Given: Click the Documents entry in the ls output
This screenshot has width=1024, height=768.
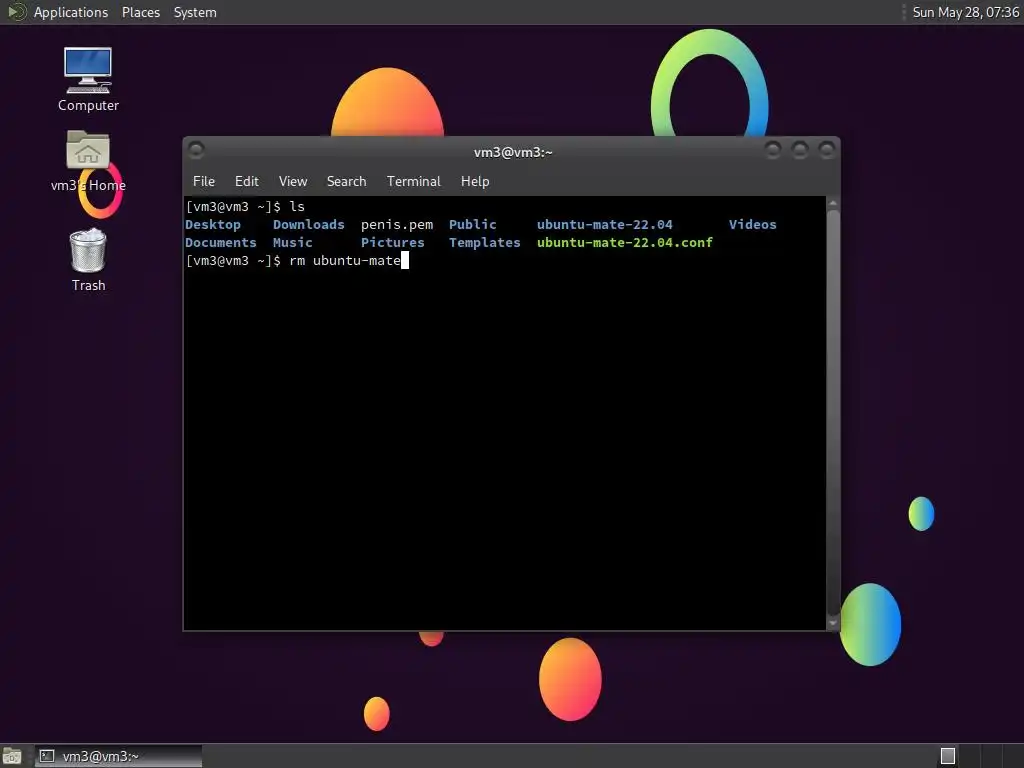Looking at the screenshot, I should [x=221, y=242].
